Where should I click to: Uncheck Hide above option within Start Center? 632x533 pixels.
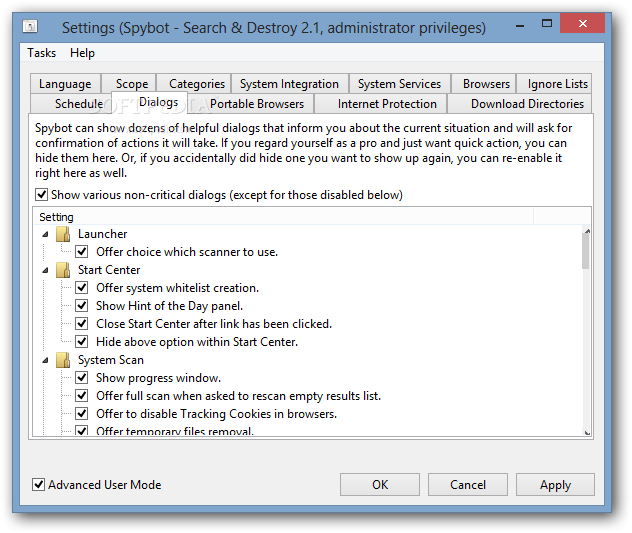click(x=82, y=341)
